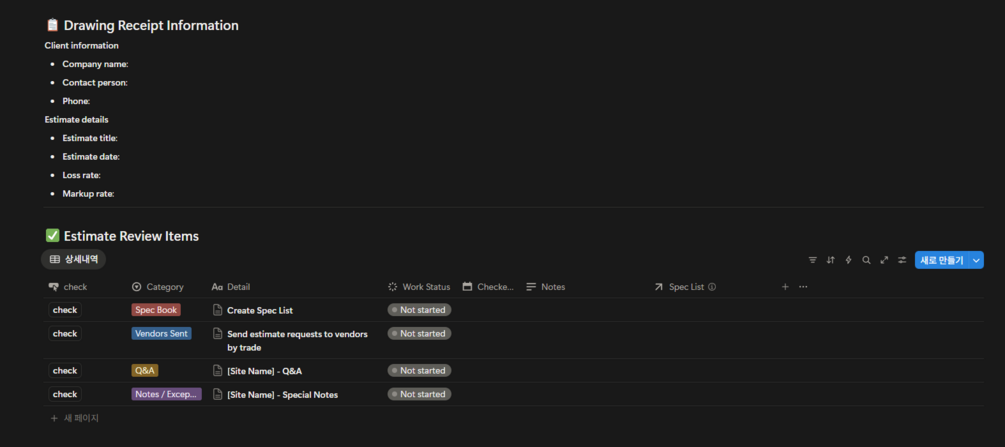Image resolution: width=1005 pixels, height=447 pixels.
Task: Open the Q&A category tag
Action: tap(145, 371)
